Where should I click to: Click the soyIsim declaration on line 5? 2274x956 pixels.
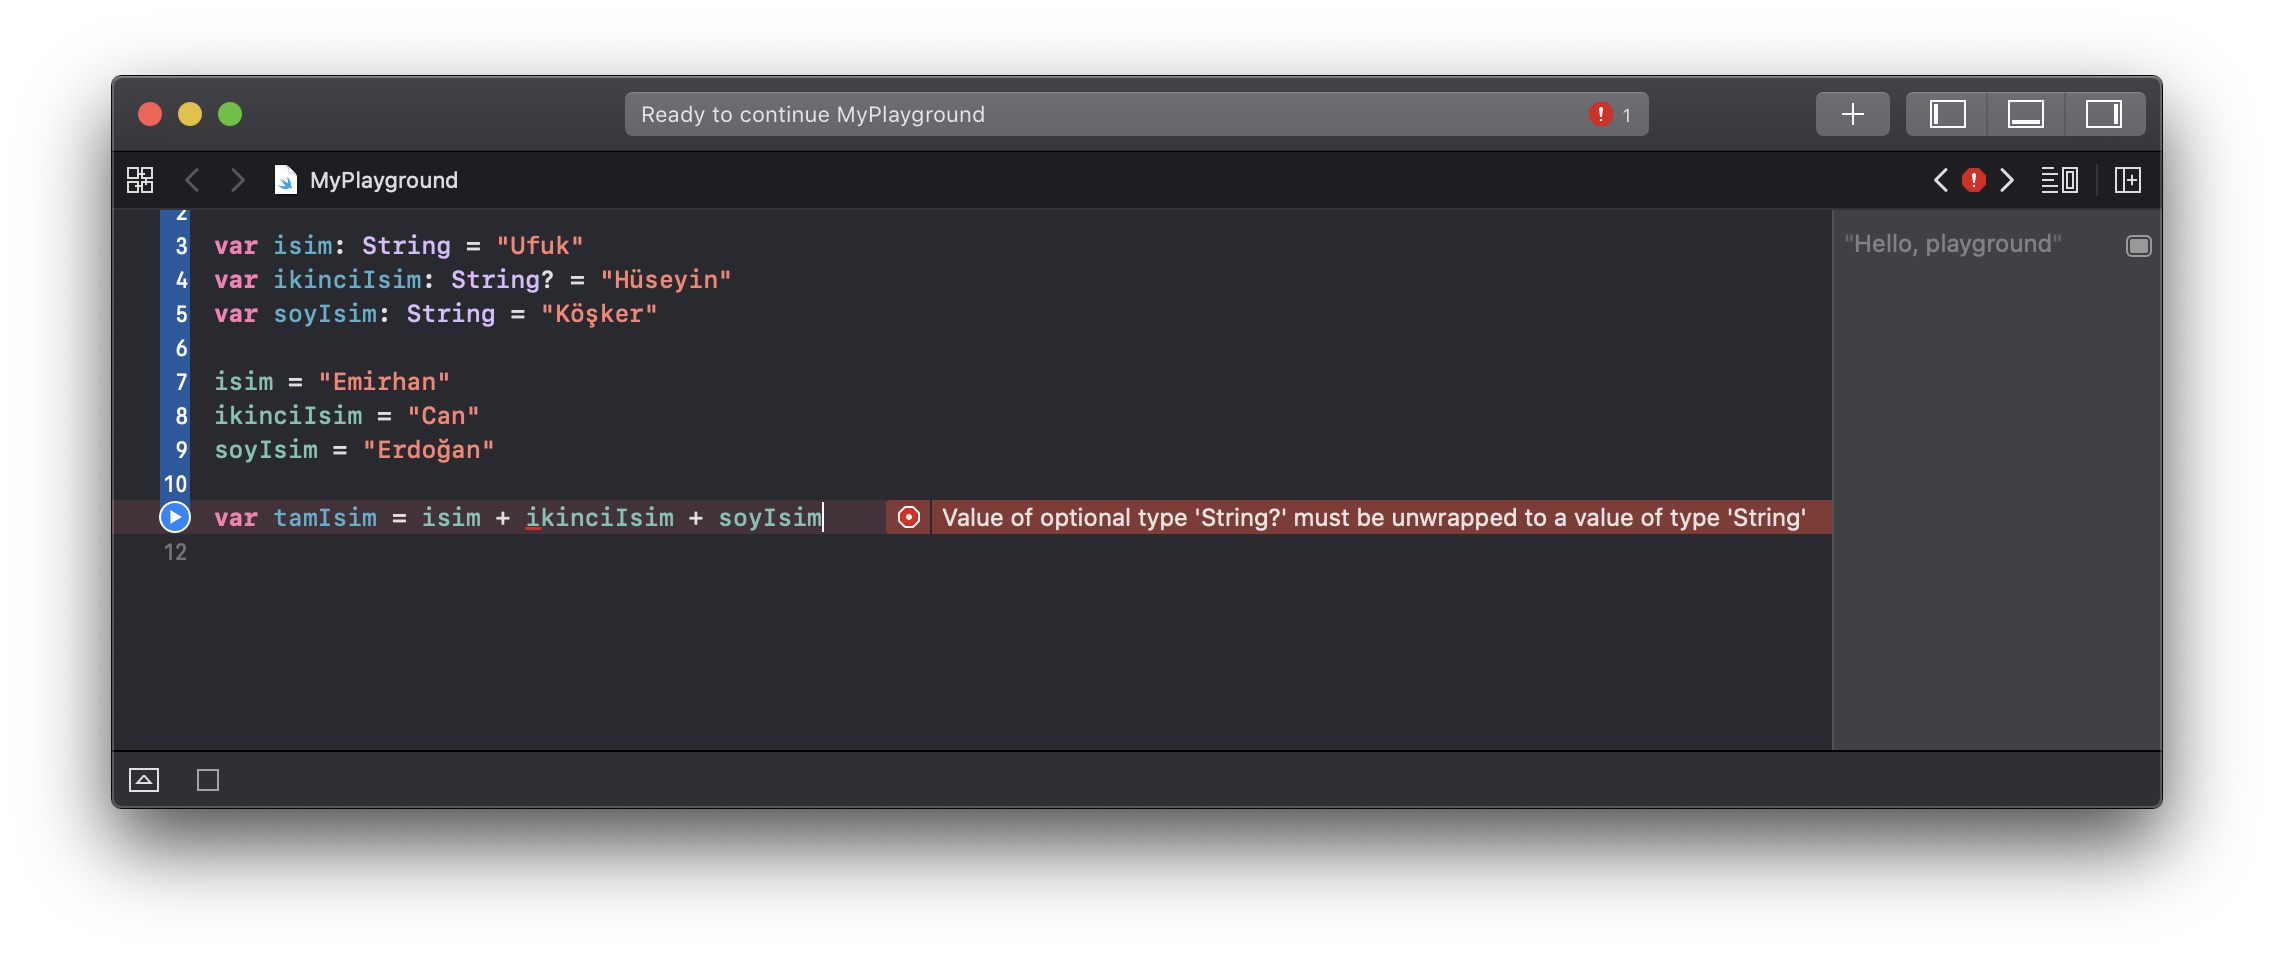tap(325, 314)
